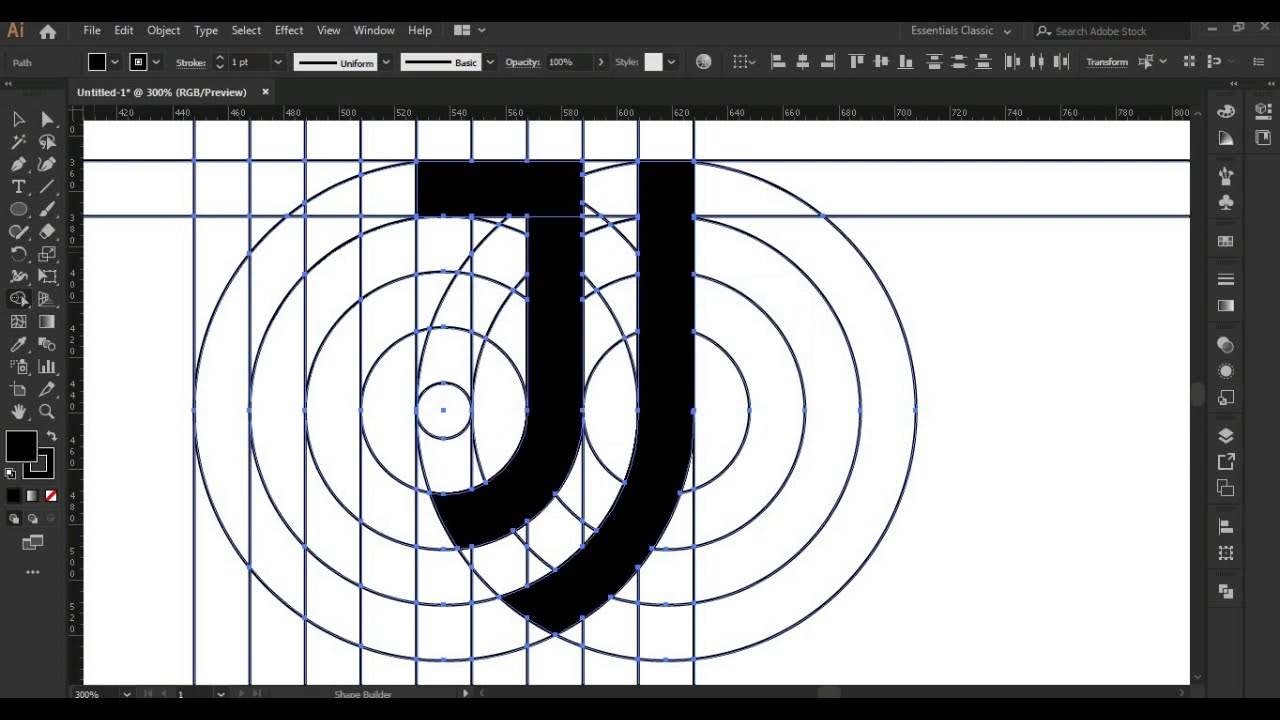
Task: Open the Edit menu
Action: pyautogui.click(x=124, y=31)
